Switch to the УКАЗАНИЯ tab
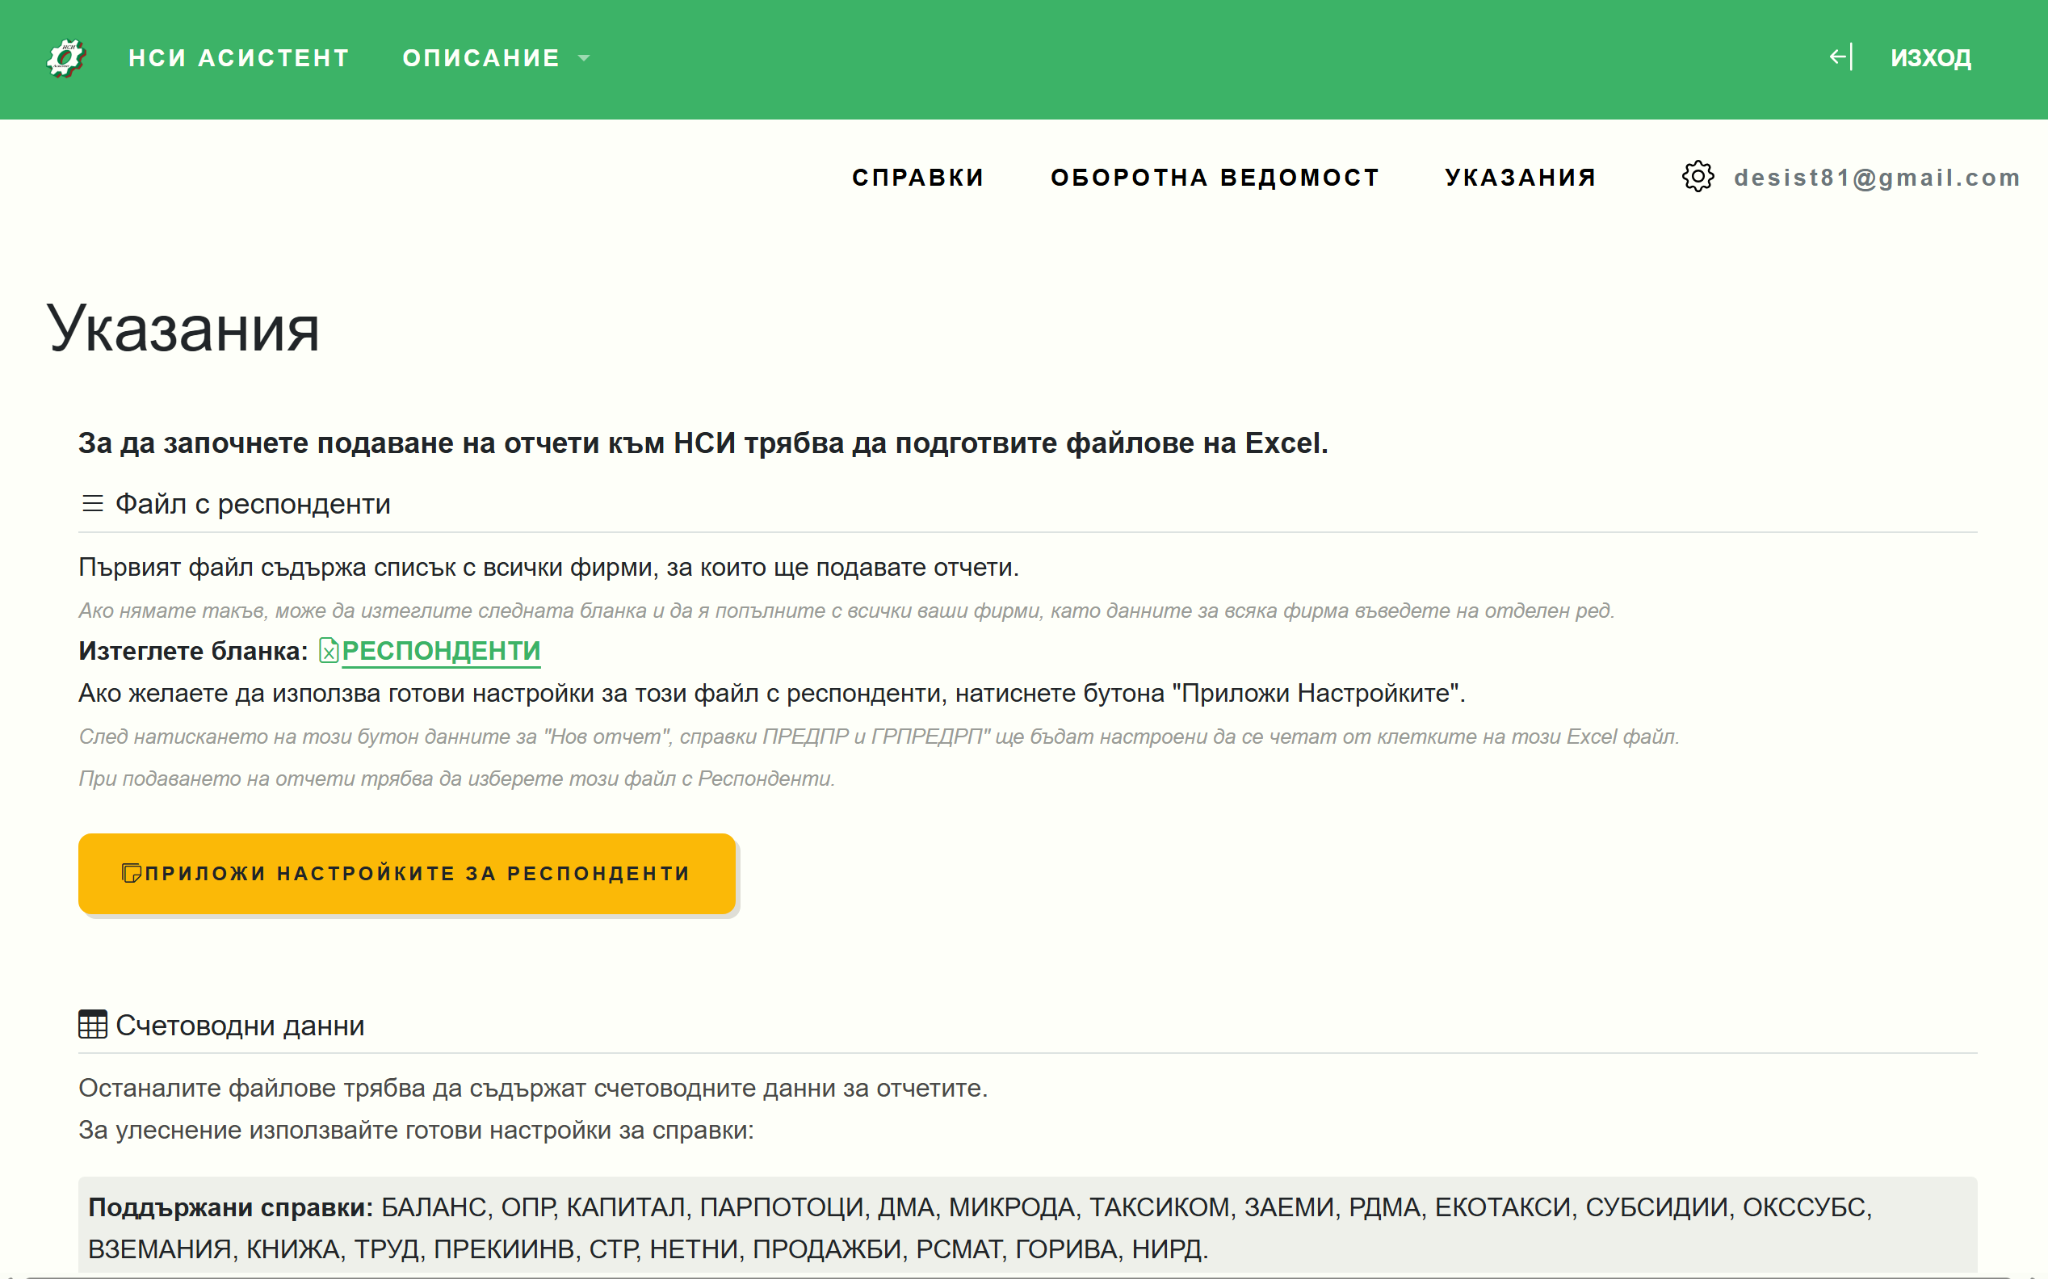The image size is (2048, 1279). pos(1520,177)
